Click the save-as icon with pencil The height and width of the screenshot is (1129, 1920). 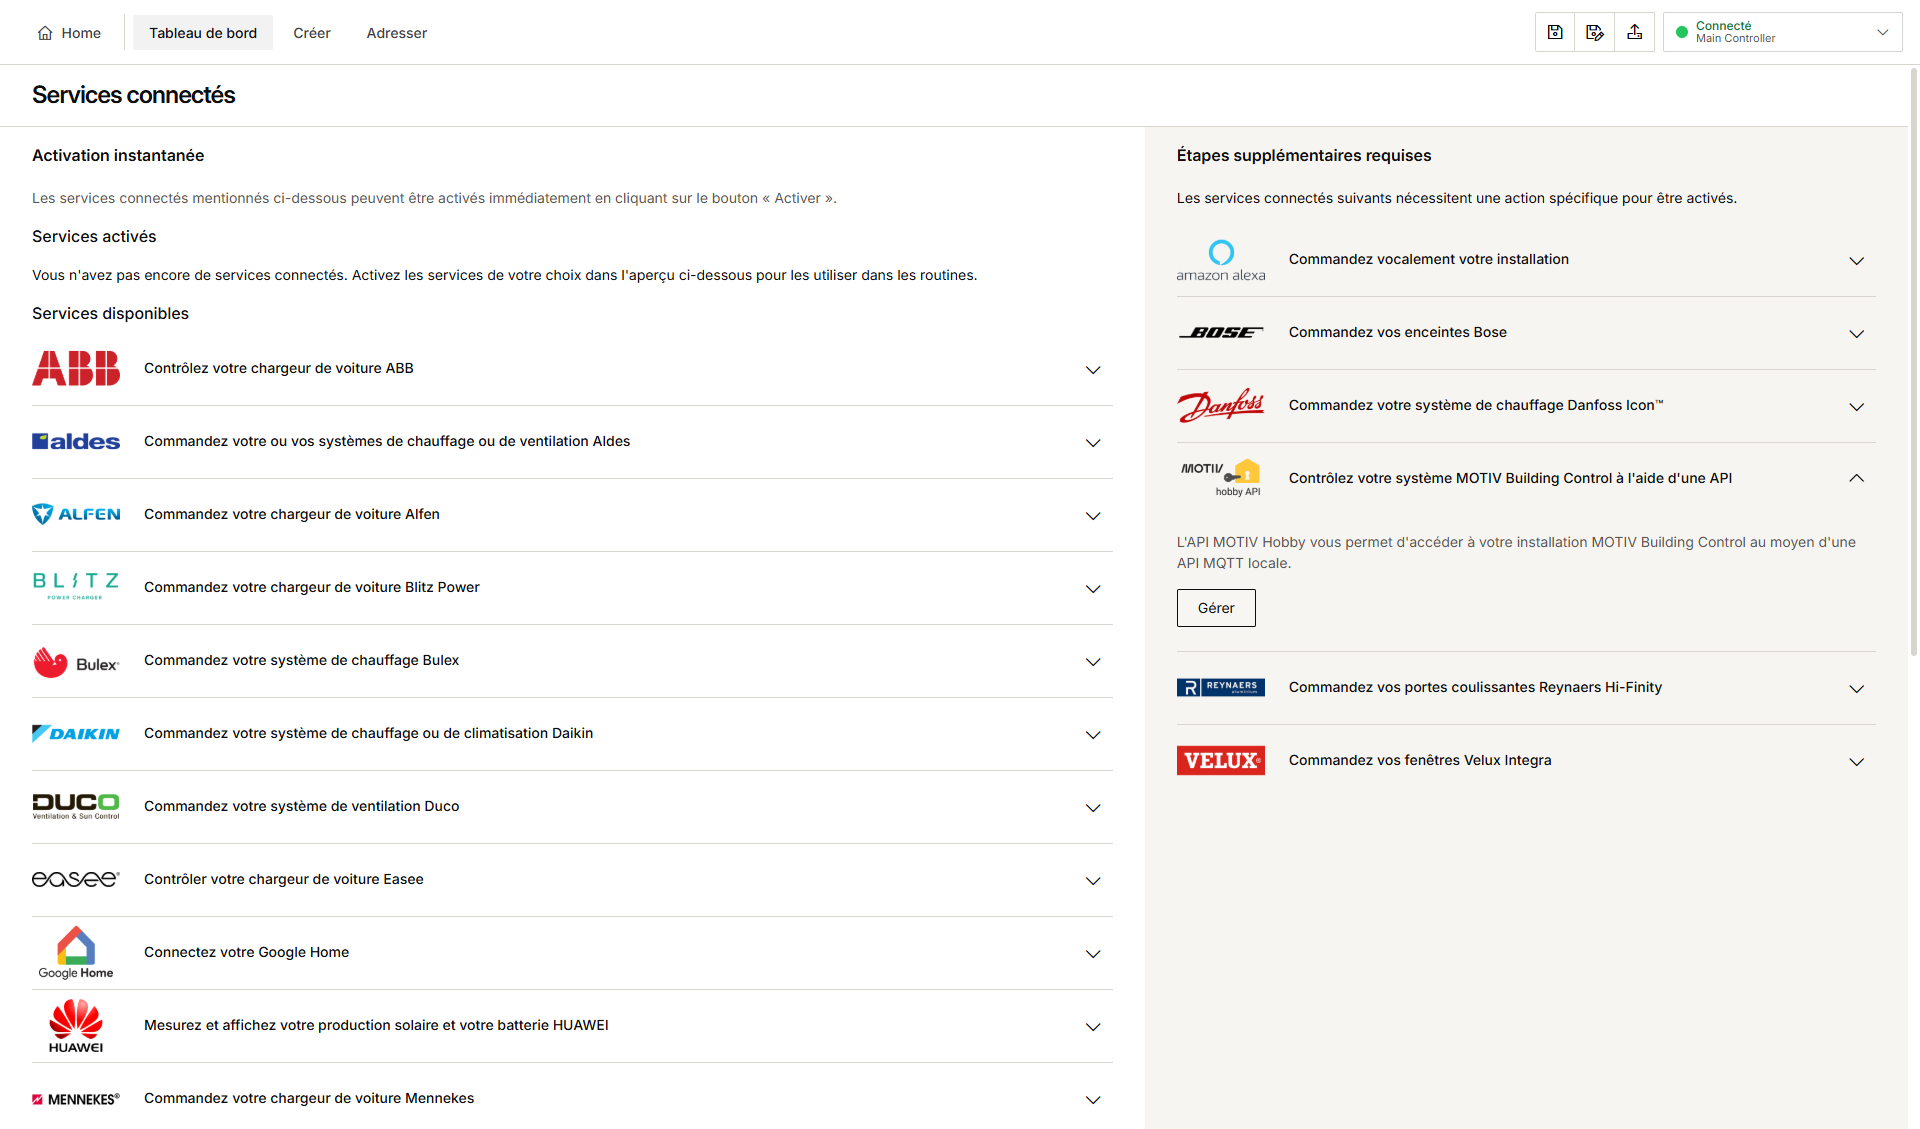point(1595,32)
